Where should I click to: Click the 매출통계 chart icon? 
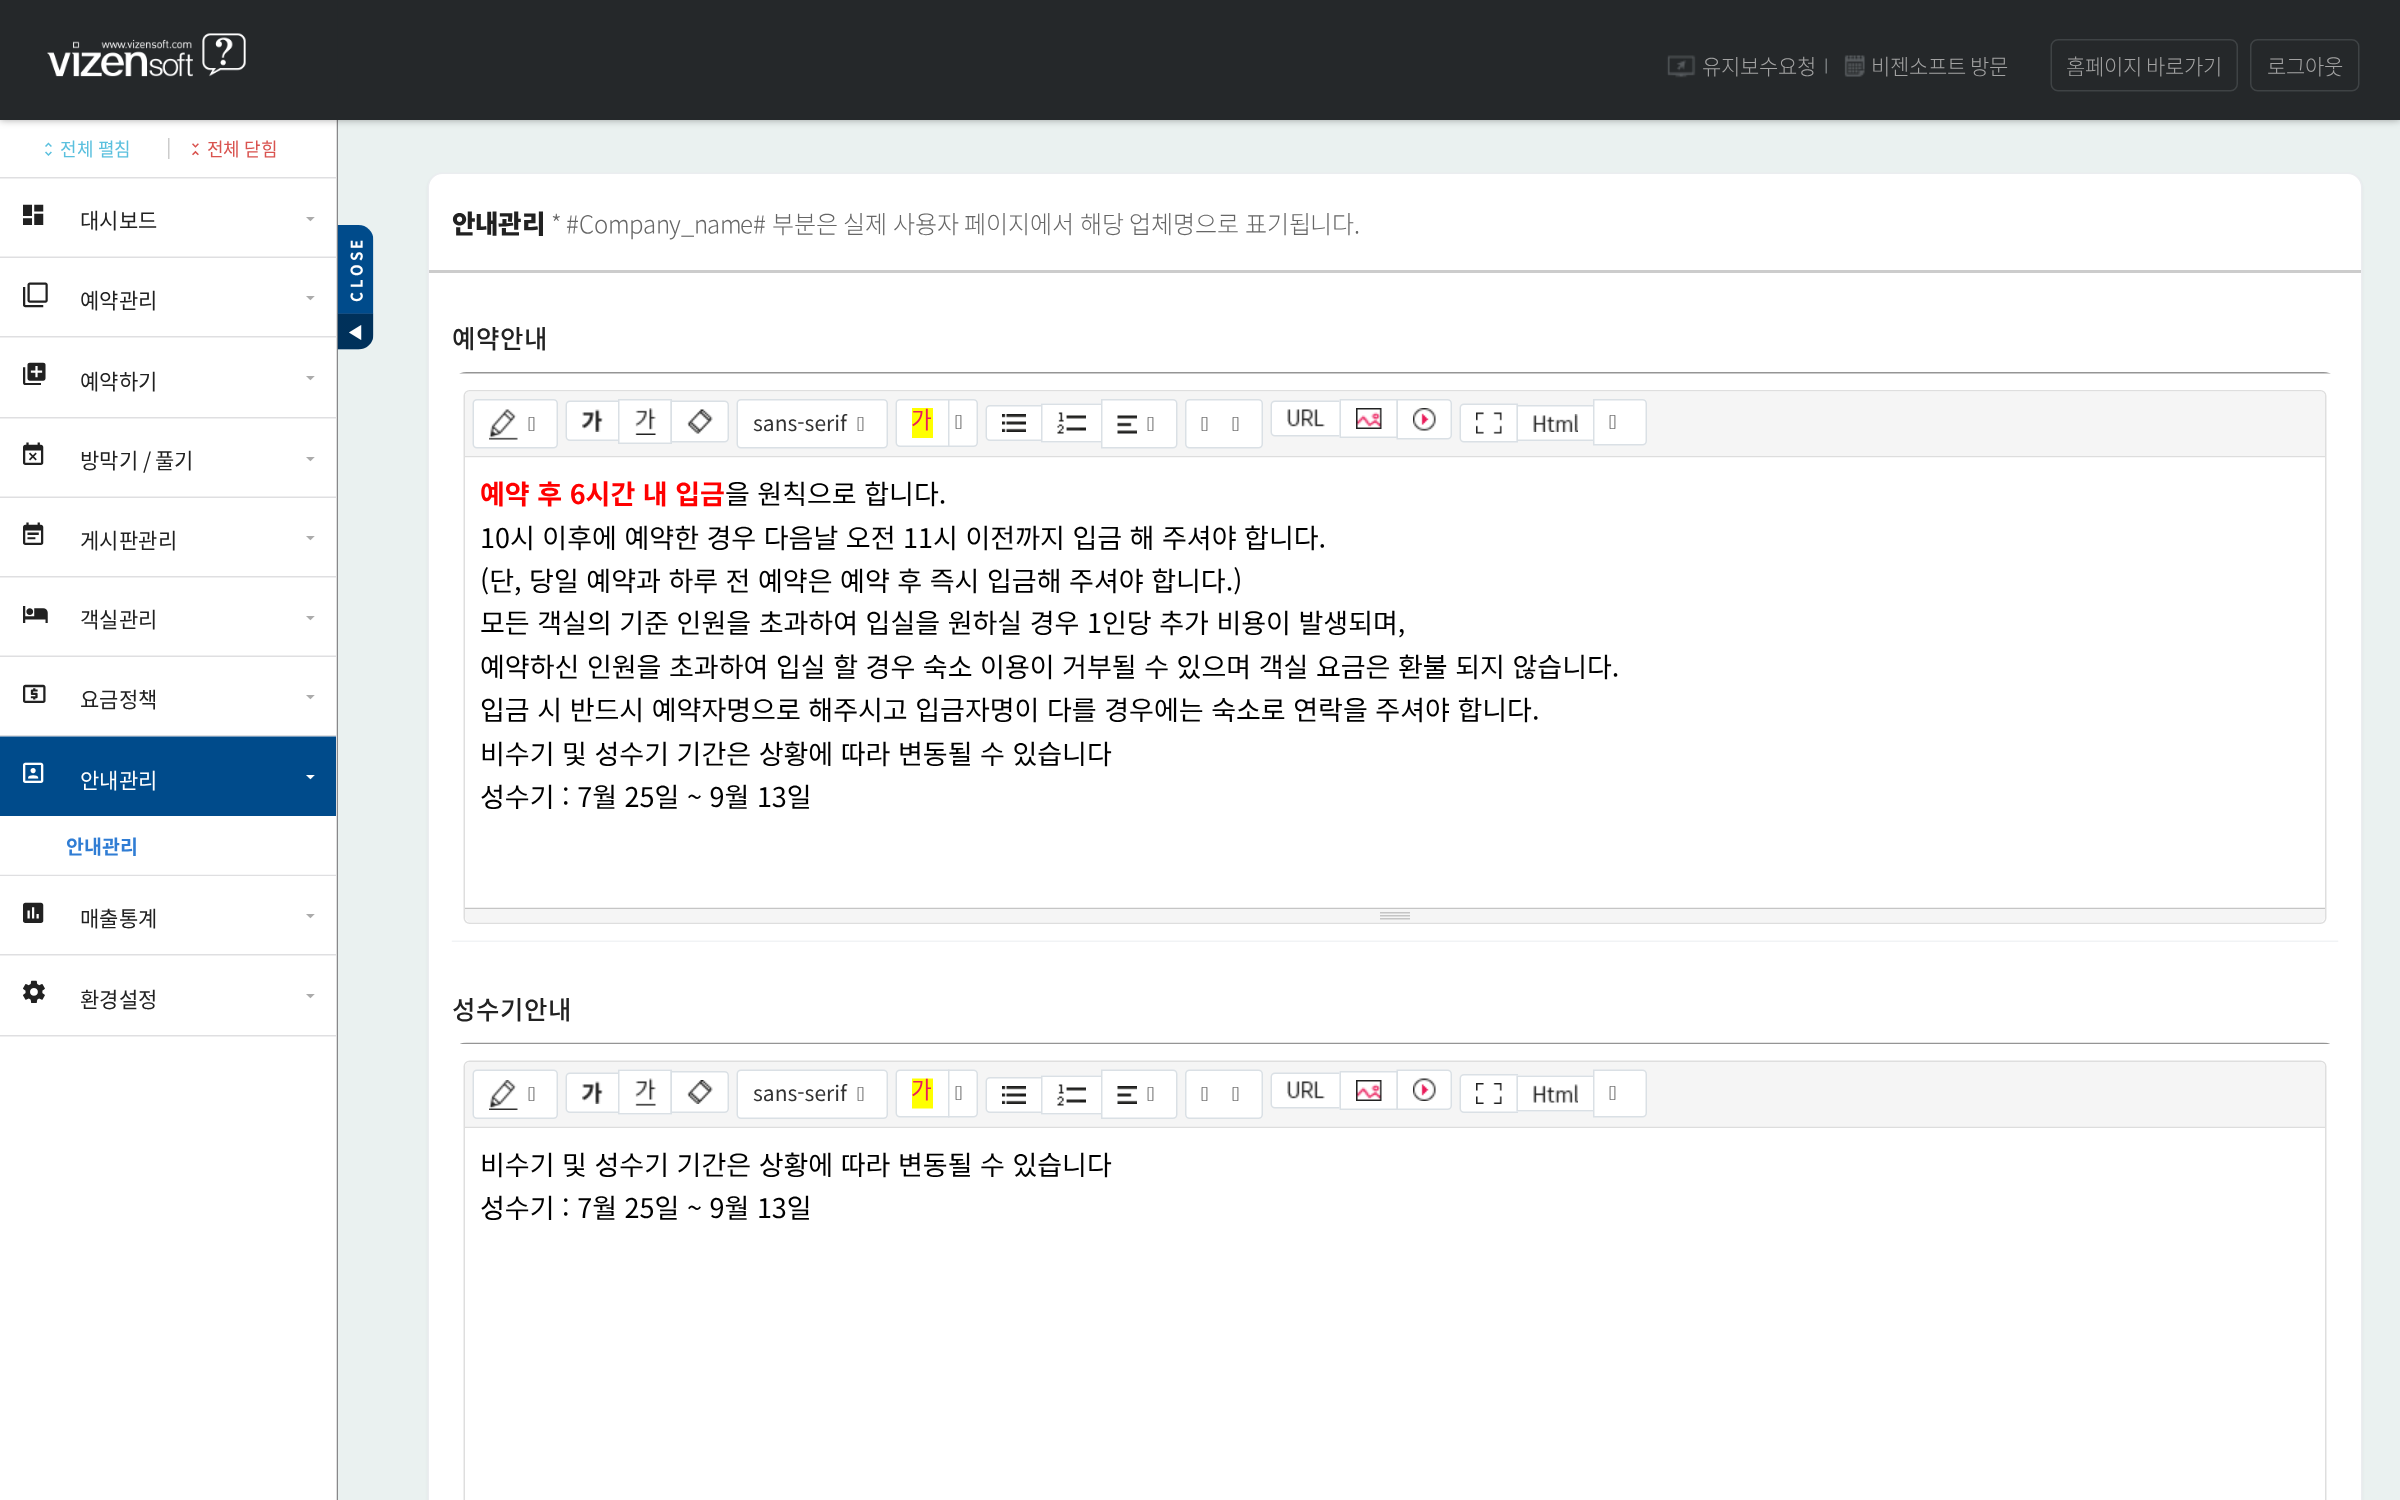[x=33, y=913]
